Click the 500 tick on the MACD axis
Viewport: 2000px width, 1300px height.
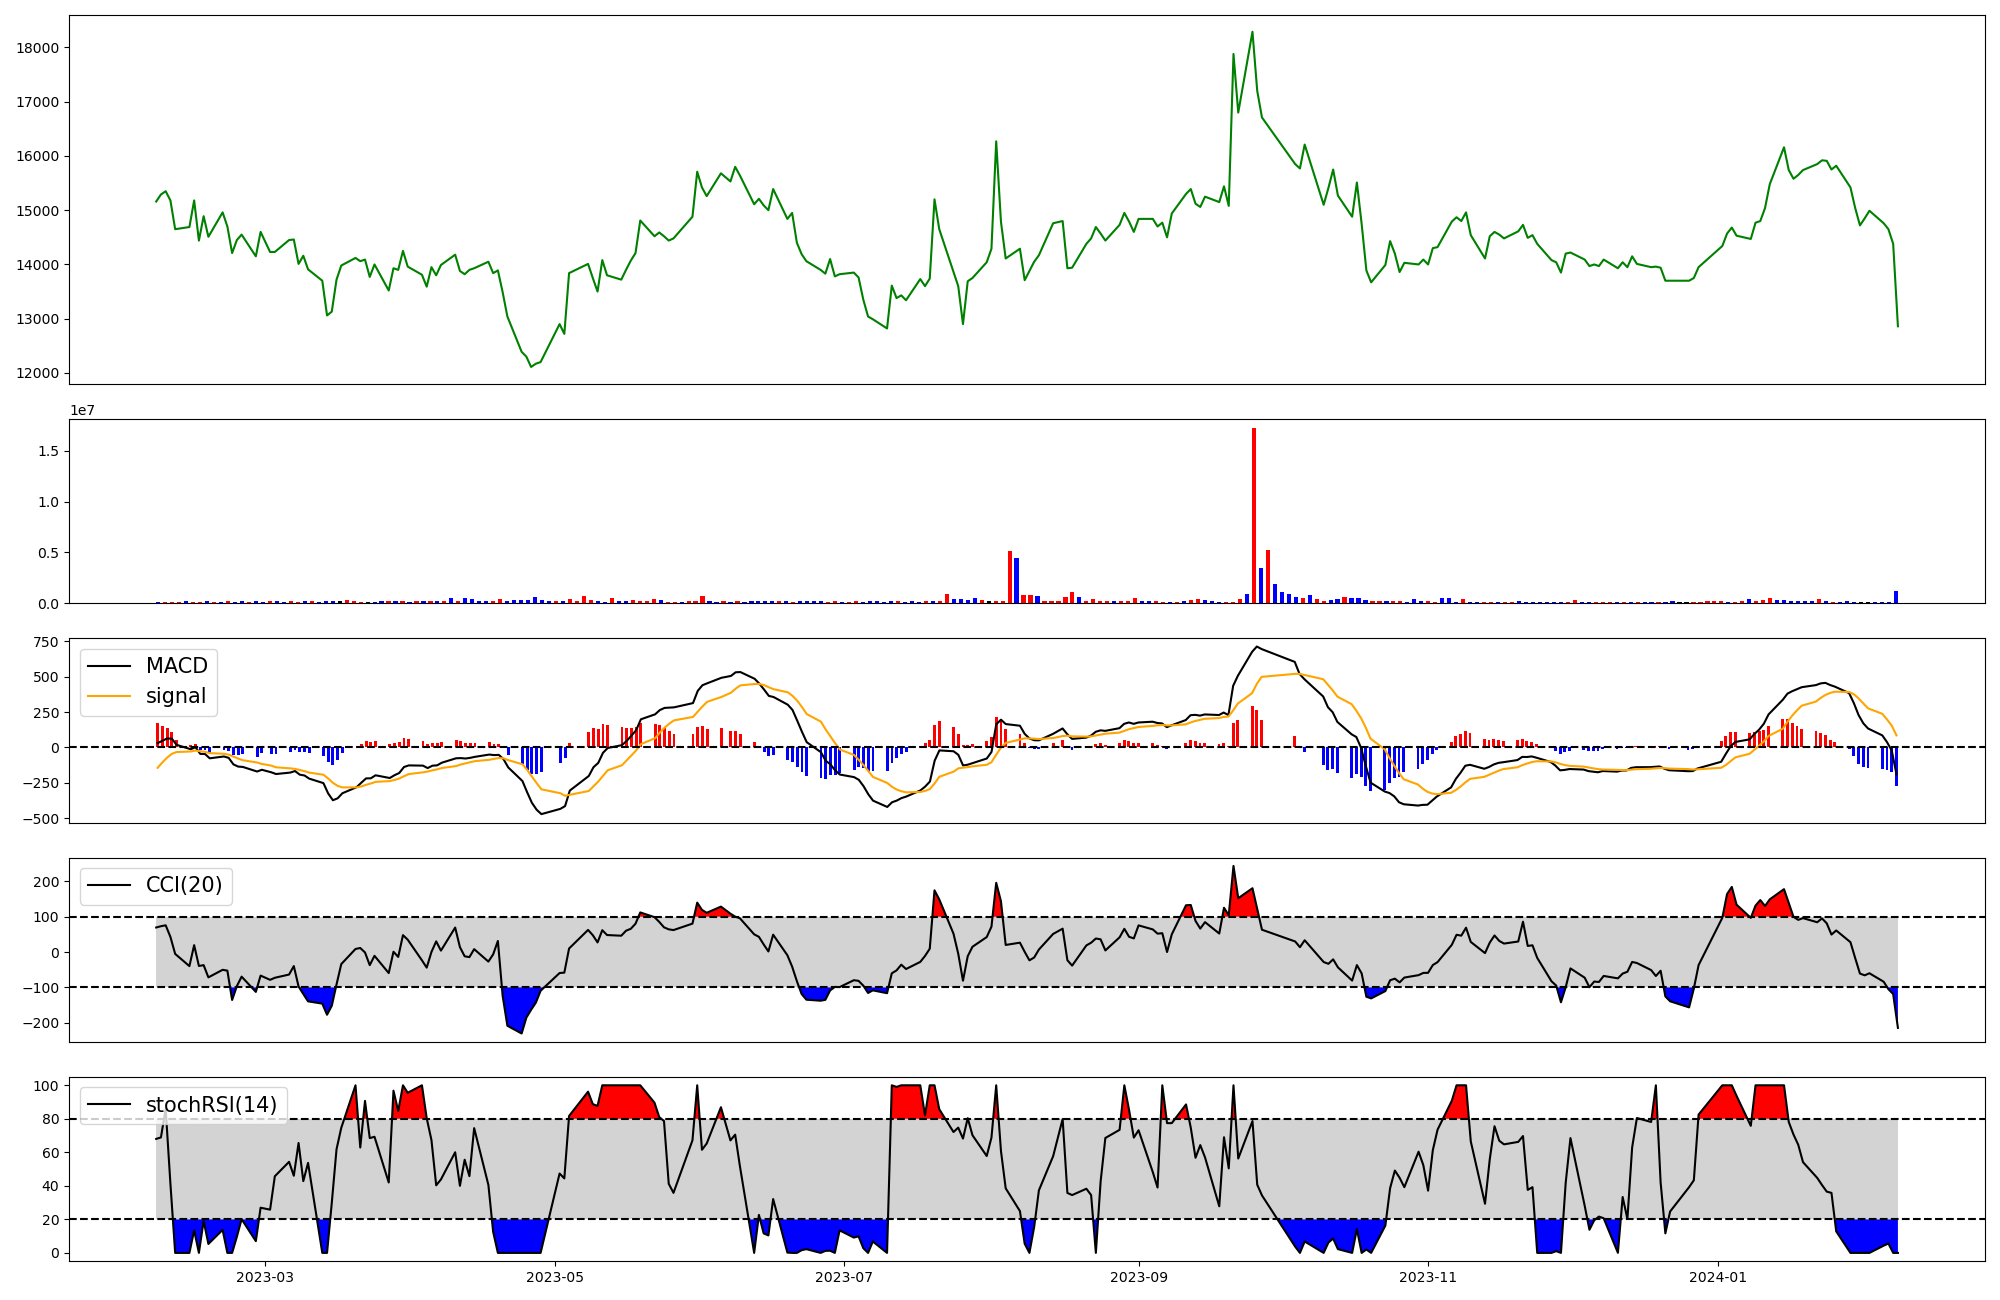pos(46,677)
